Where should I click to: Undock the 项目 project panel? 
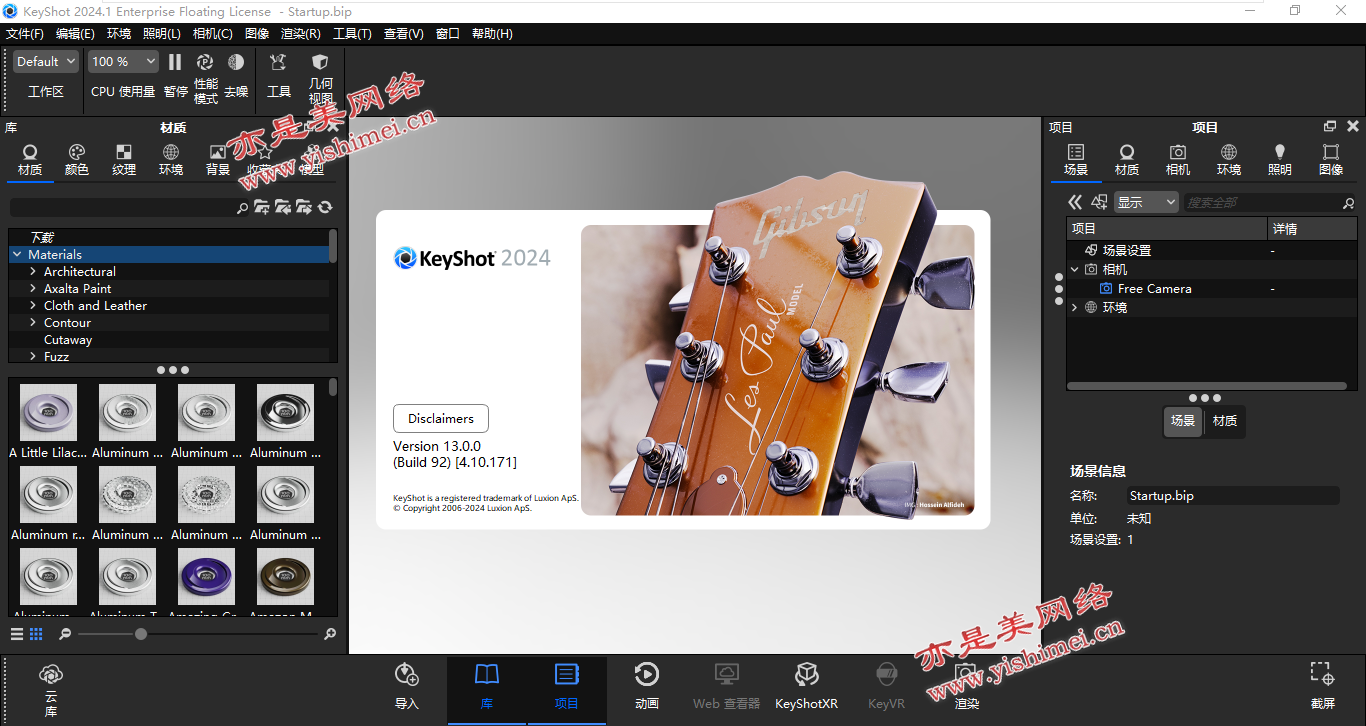1329,127
